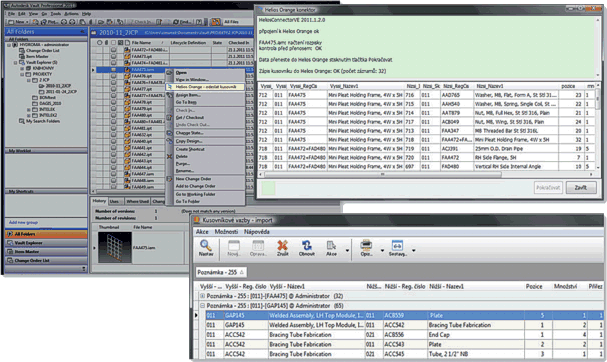Open the Možnosti menu

[x=226, y=232]
